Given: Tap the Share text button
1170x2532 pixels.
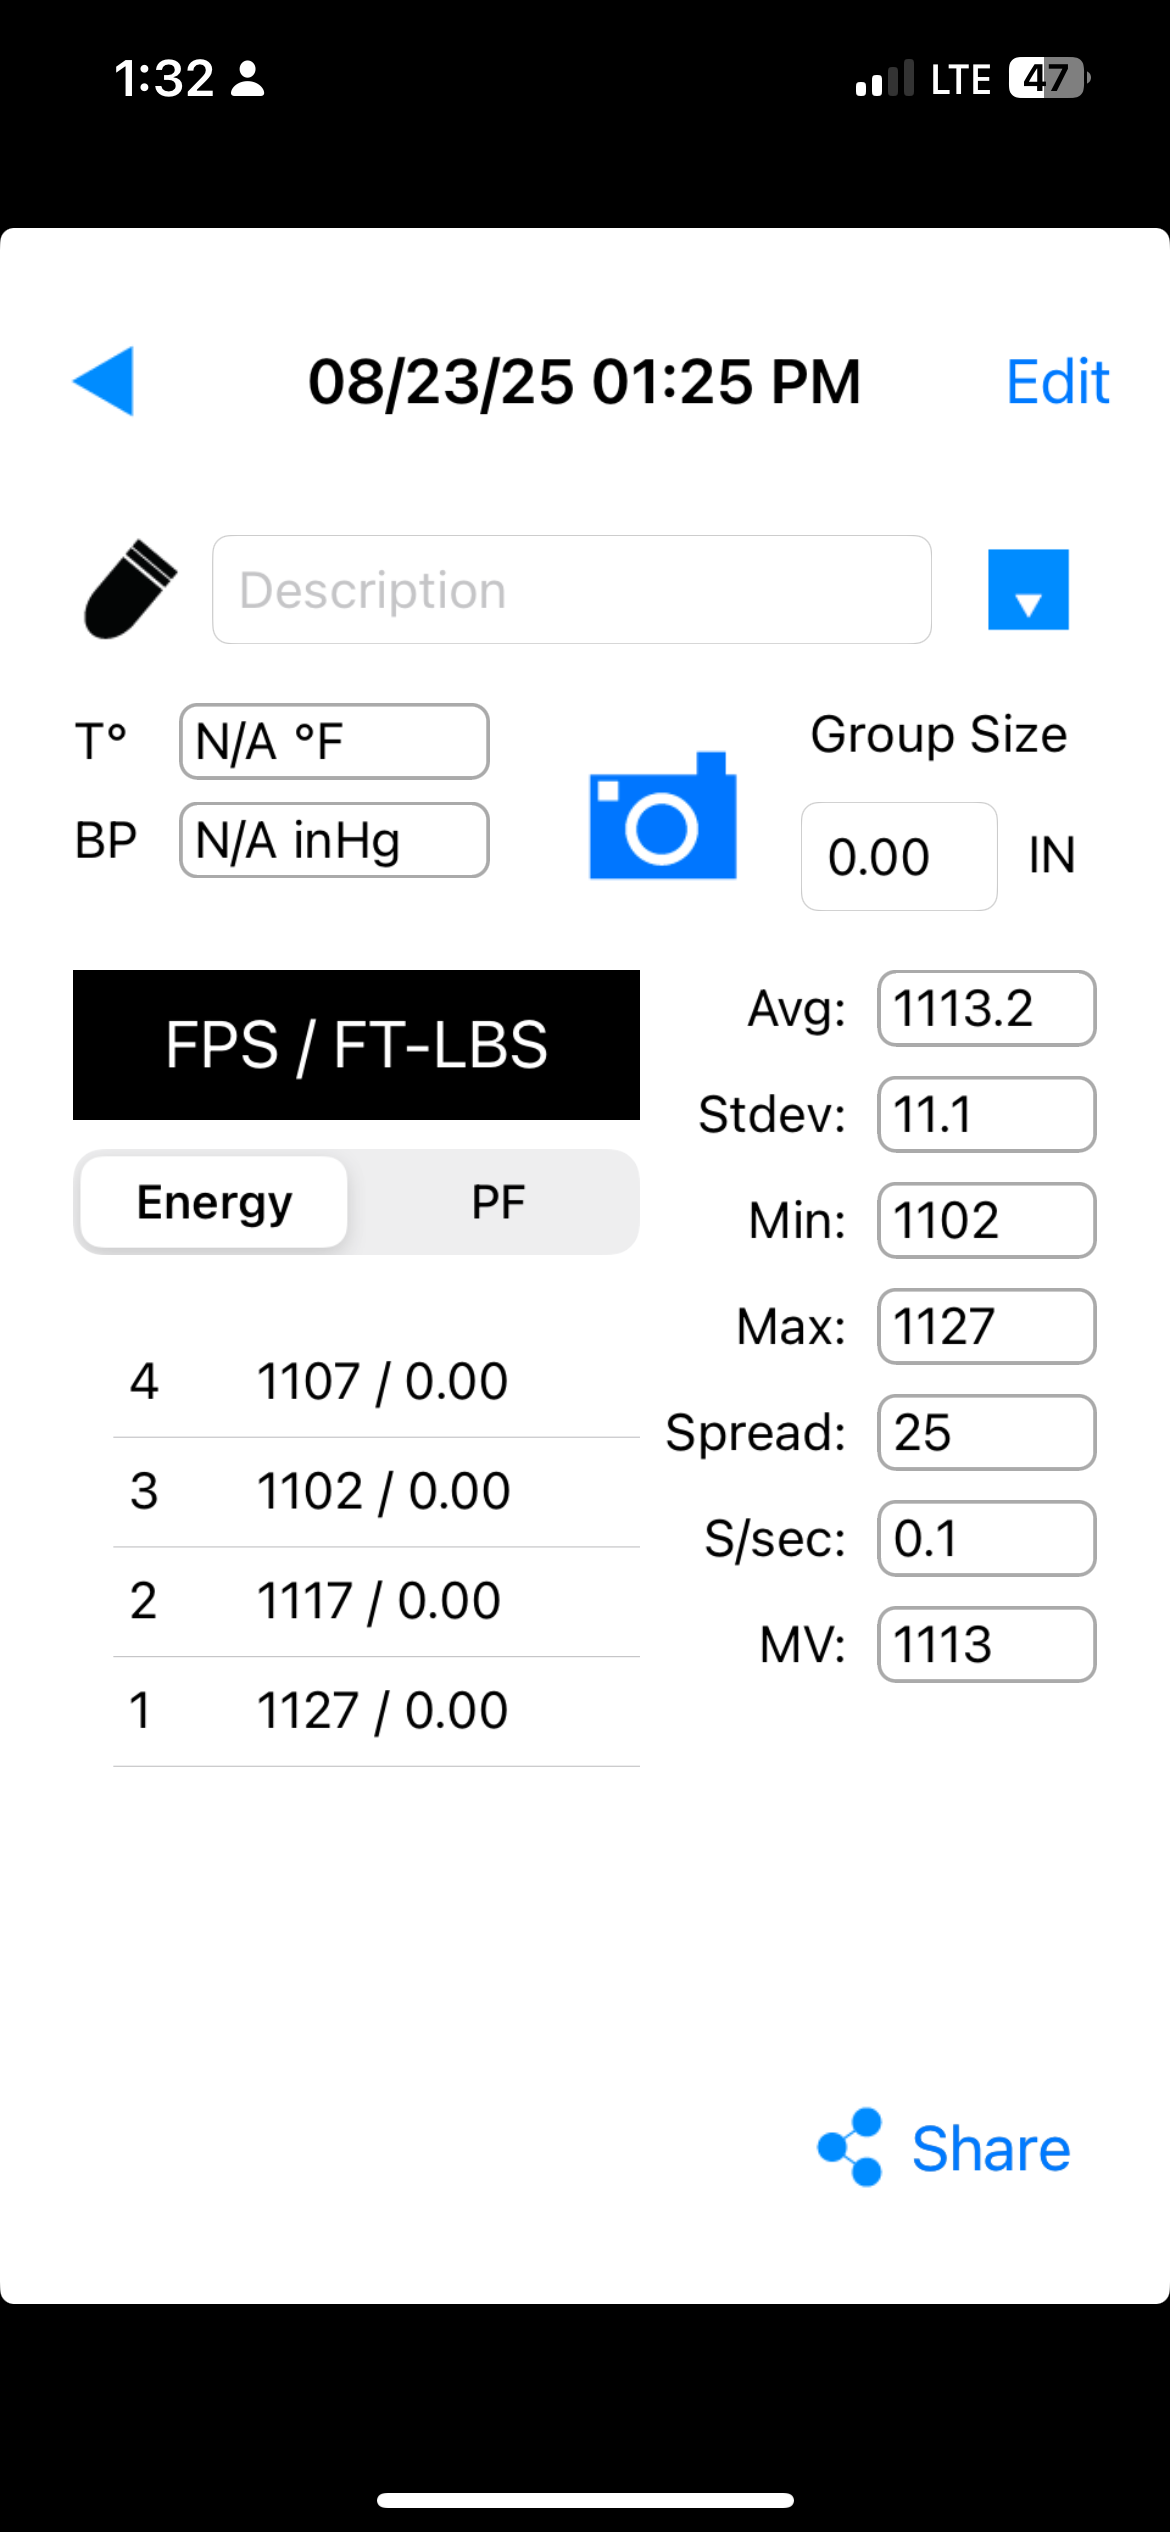Looking at the screenshot, I should [991, 2149].
